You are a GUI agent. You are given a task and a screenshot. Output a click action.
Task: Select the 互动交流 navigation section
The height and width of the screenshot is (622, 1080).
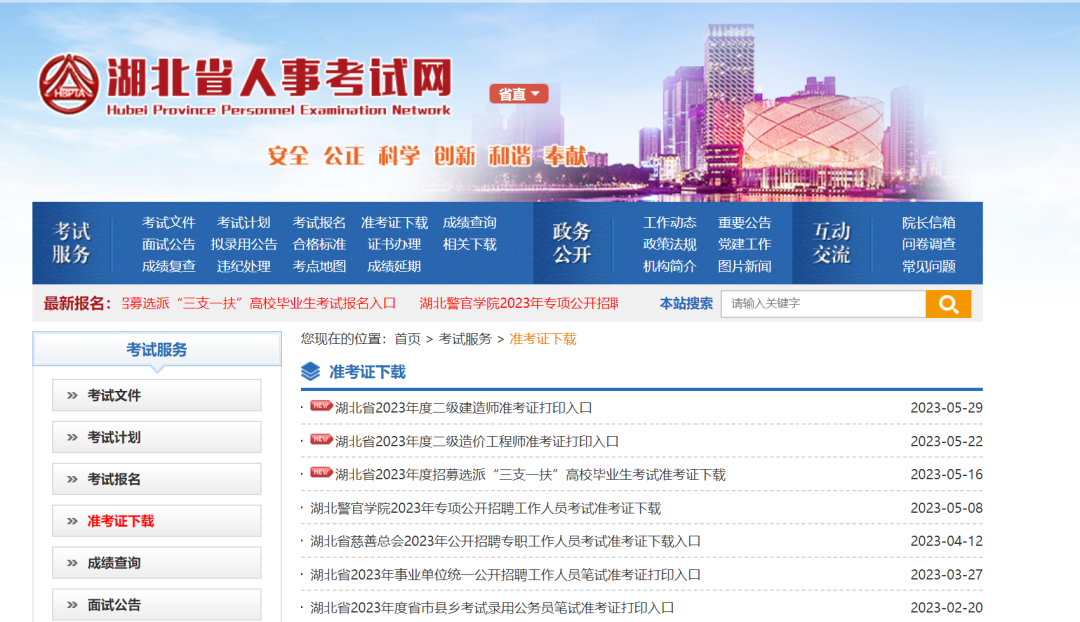(834, 244)
